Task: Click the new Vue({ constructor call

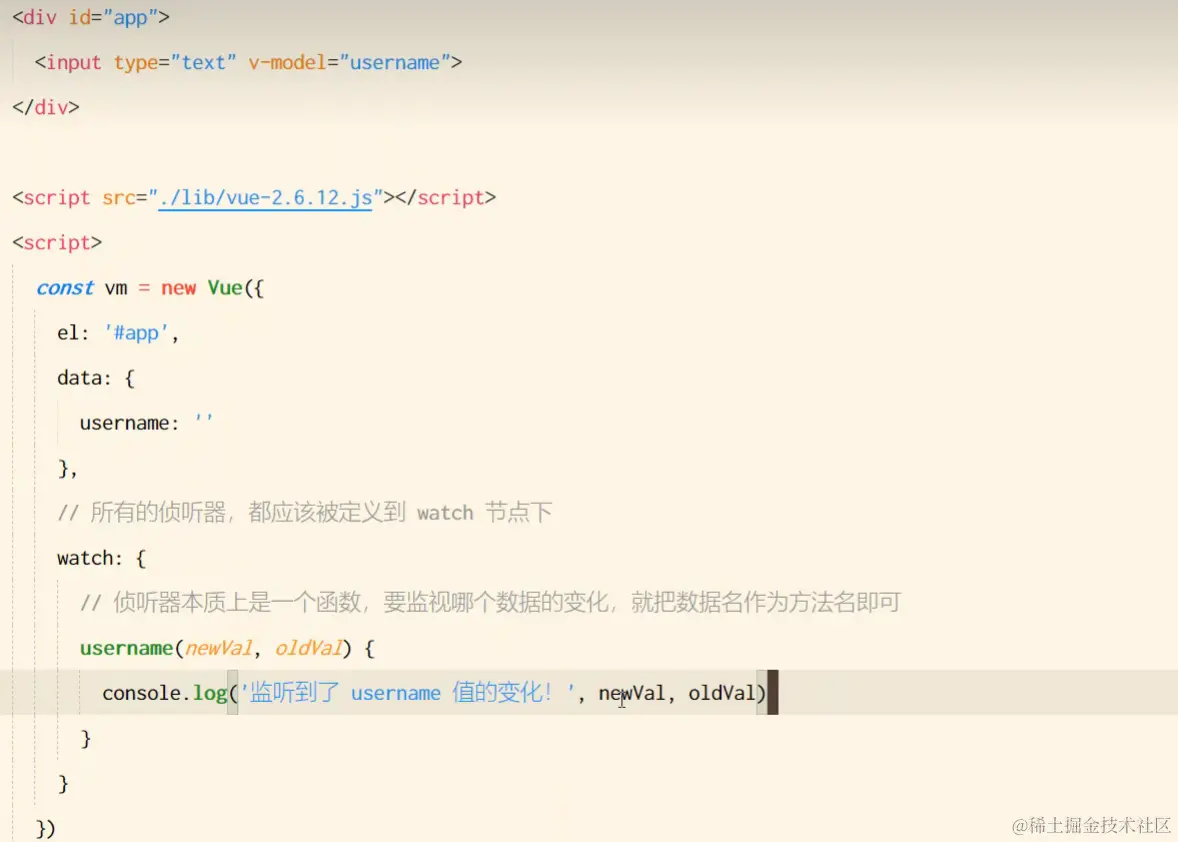Action: click(213, 288)
